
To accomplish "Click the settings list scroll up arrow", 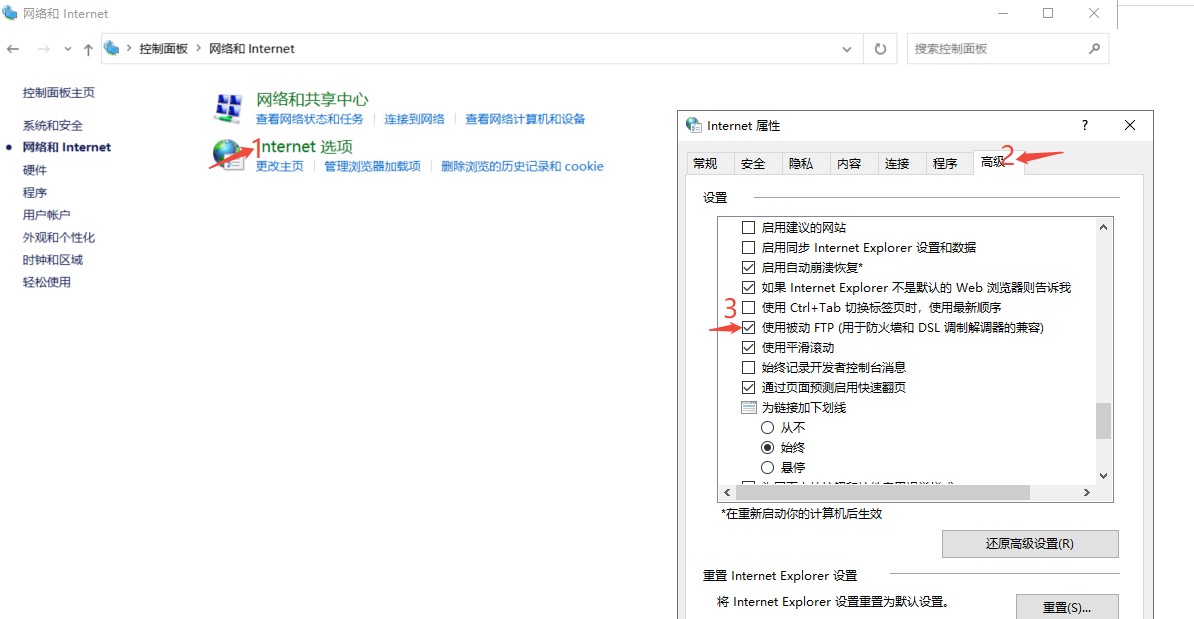I will coord(1103,227).
